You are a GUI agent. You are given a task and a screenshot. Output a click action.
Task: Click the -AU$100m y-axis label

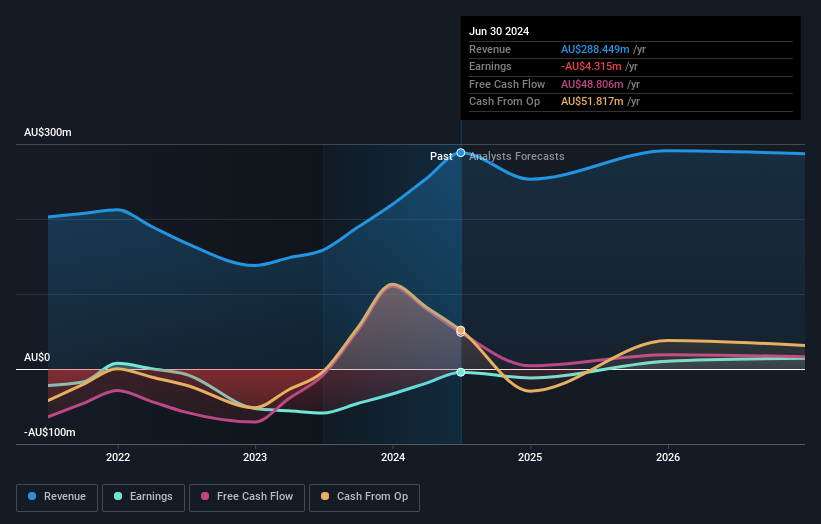point(50,432)
